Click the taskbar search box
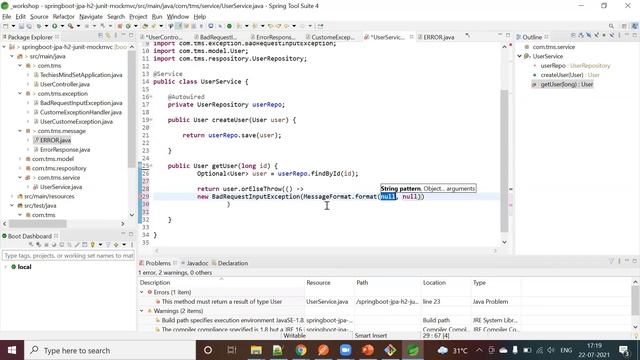The image size is (640, 360). tap(110, 350)
